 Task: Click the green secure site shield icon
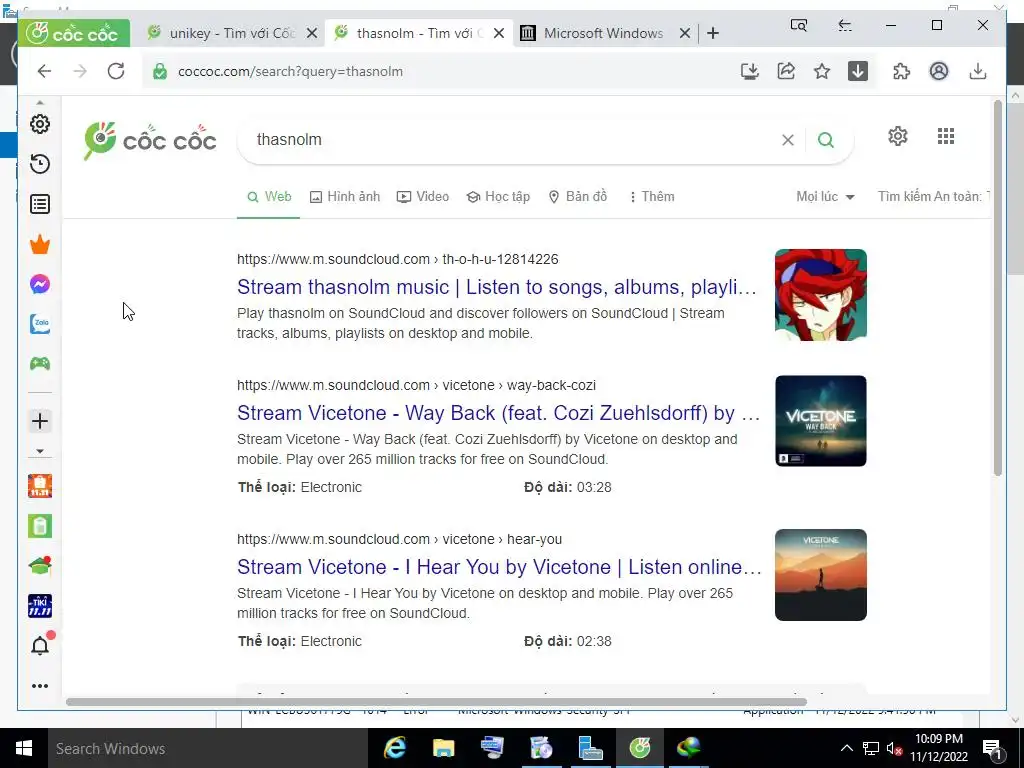[160, 71]
